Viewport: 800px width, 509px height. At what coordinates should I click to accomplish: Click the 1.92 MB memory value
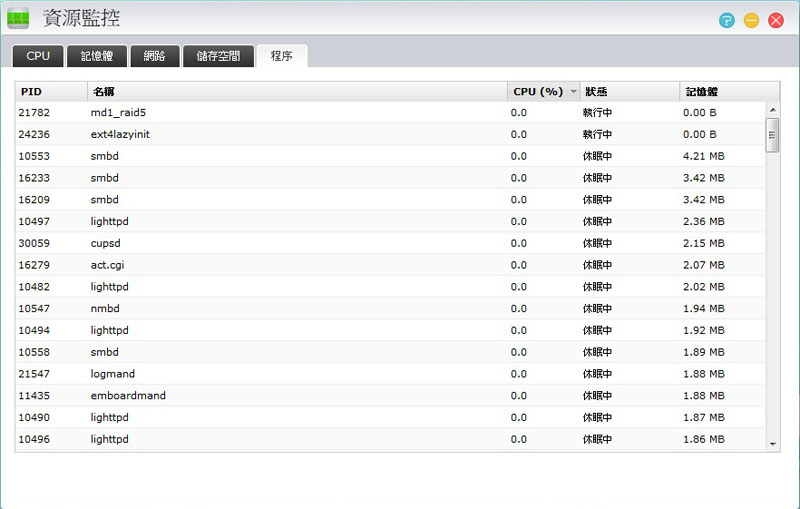pyautogui.click(x=704, y=330)
